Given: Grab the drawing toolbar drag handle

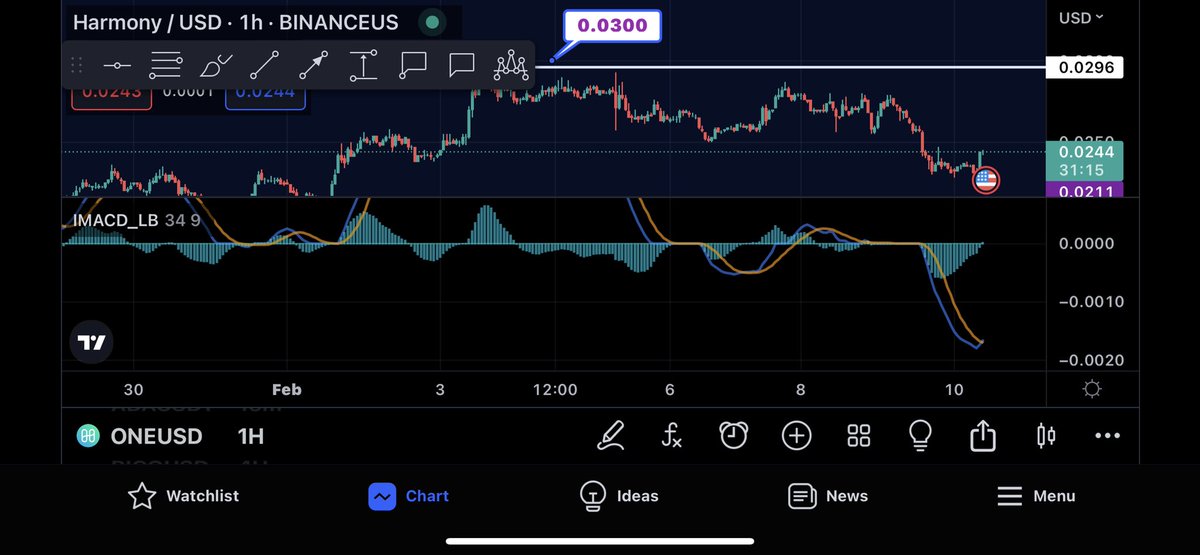Looking at the screenshot, I should tap(76, 66).
